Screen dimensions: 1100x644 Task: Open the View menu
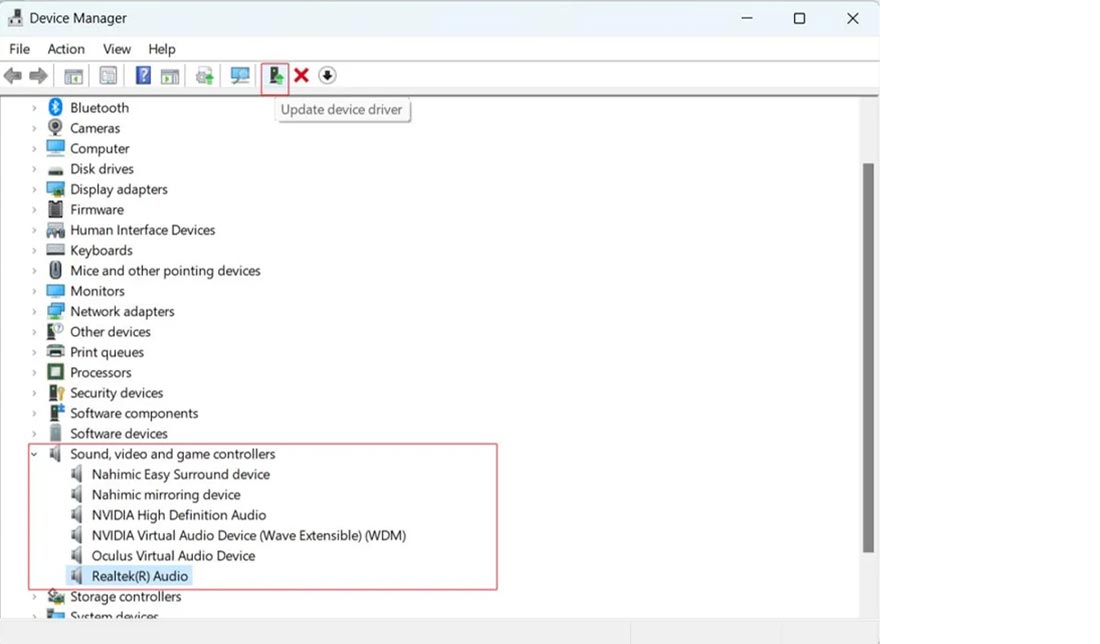117,49
